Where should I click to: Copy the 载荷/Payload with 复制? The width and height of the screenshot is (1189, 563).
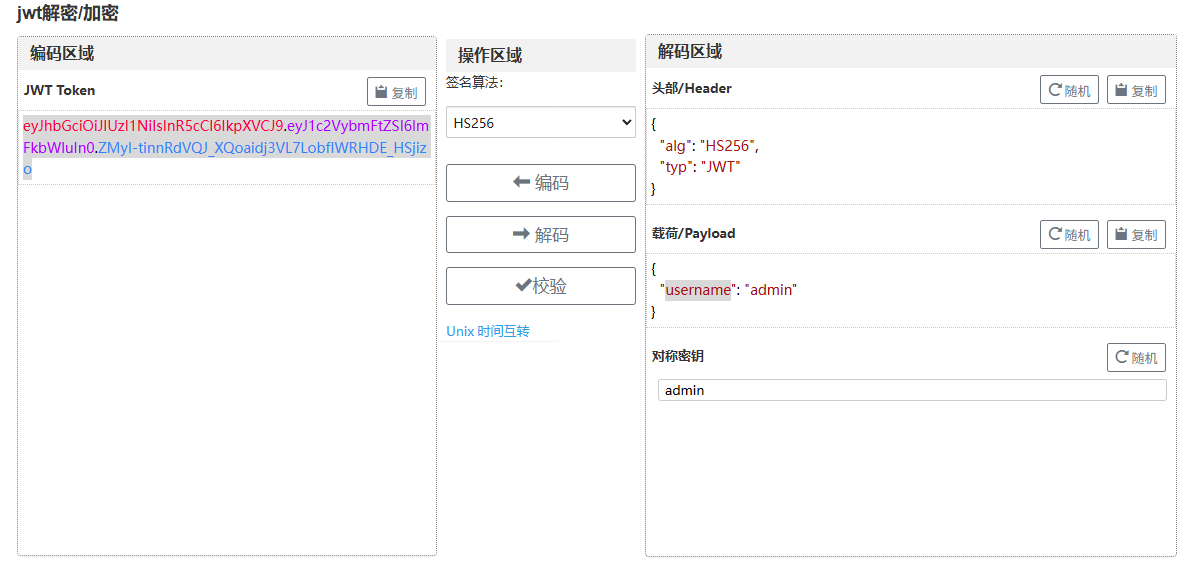tap(1136, 234)
